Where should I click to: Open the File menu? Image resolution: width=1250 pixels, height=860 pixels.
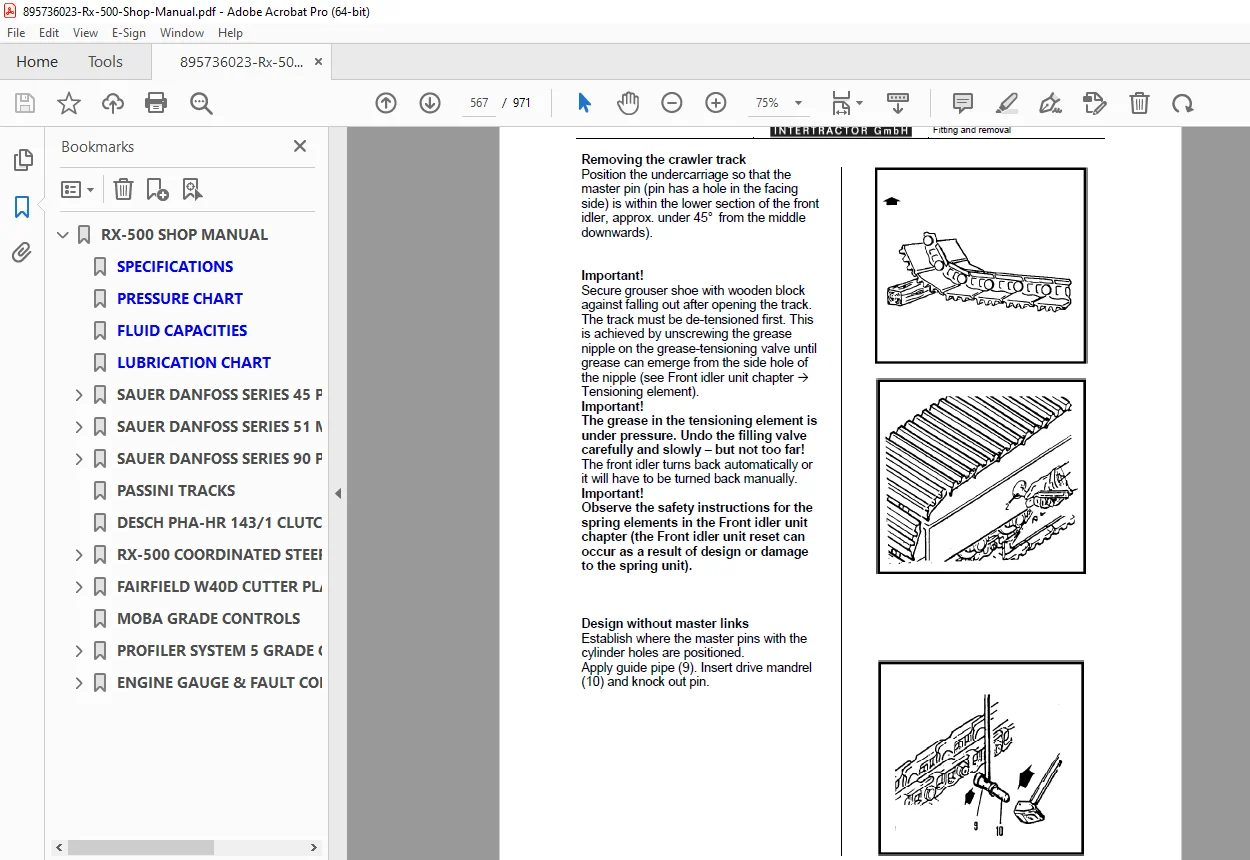click(x=16, y=33)
